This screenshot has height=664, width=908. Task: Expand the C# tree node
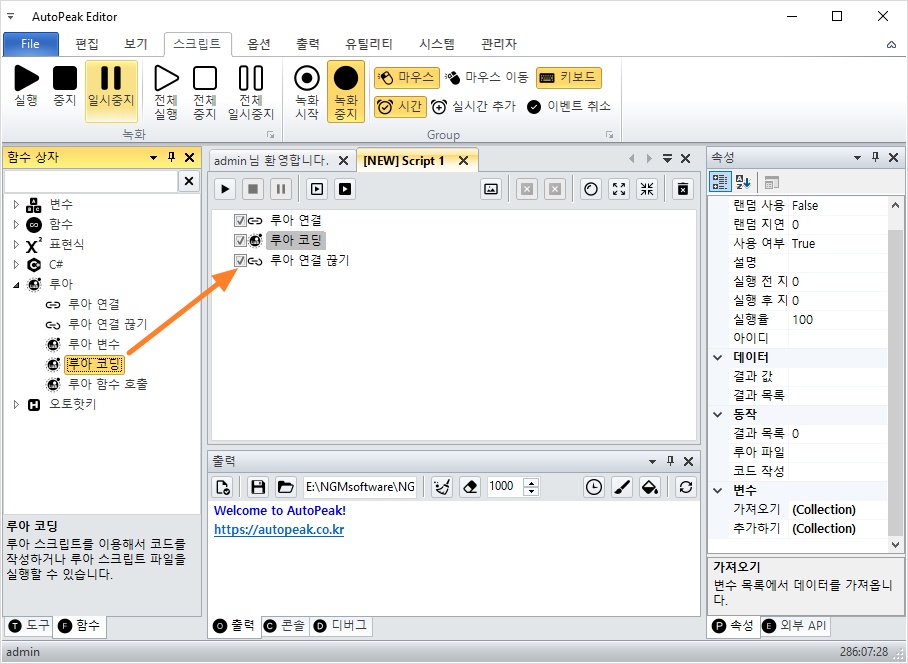click(16, 265)
